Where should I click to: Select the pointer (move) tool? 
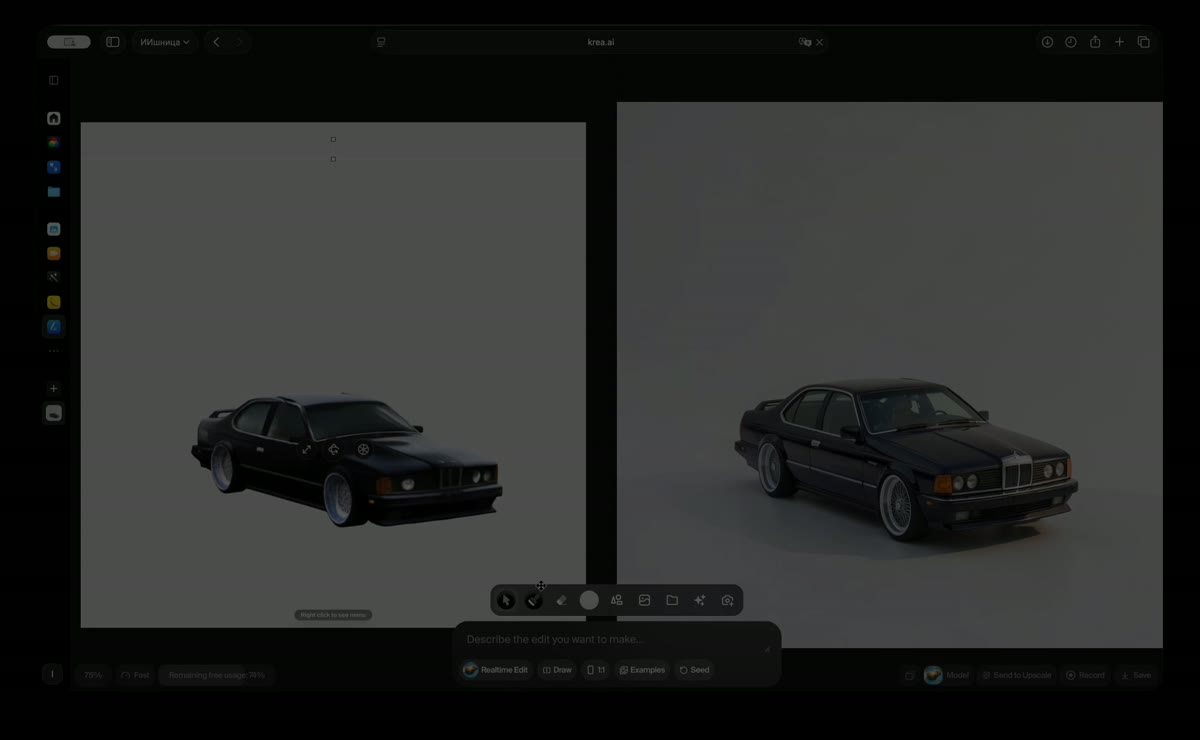pos(506,600)
